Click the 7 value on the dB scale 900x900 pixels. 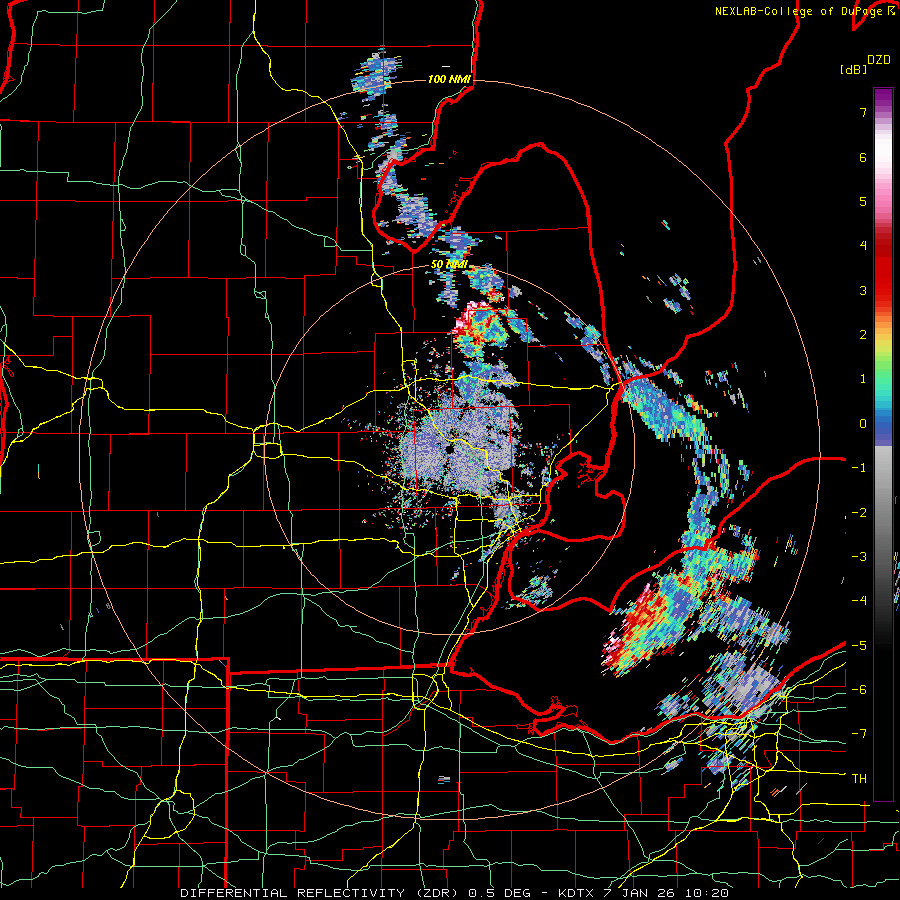863,112
